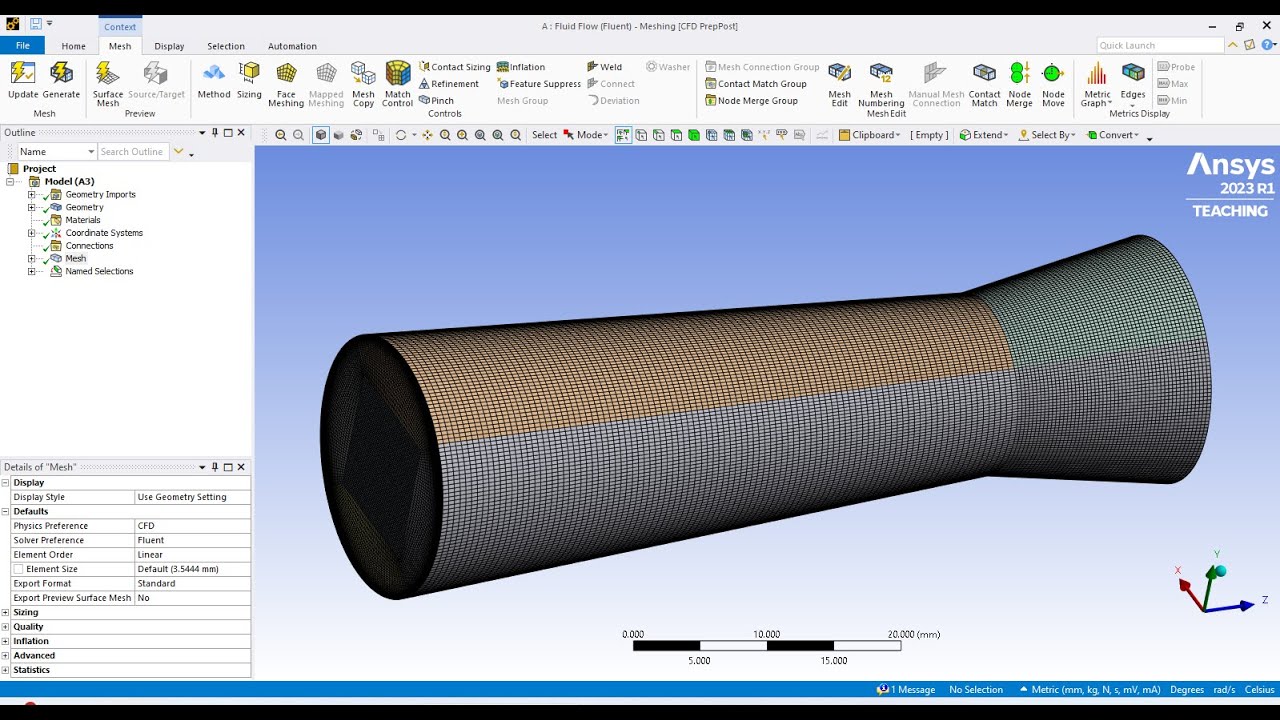Choose the Mesh Copy tool
The image size is (1280, 720).
[363, 84]
